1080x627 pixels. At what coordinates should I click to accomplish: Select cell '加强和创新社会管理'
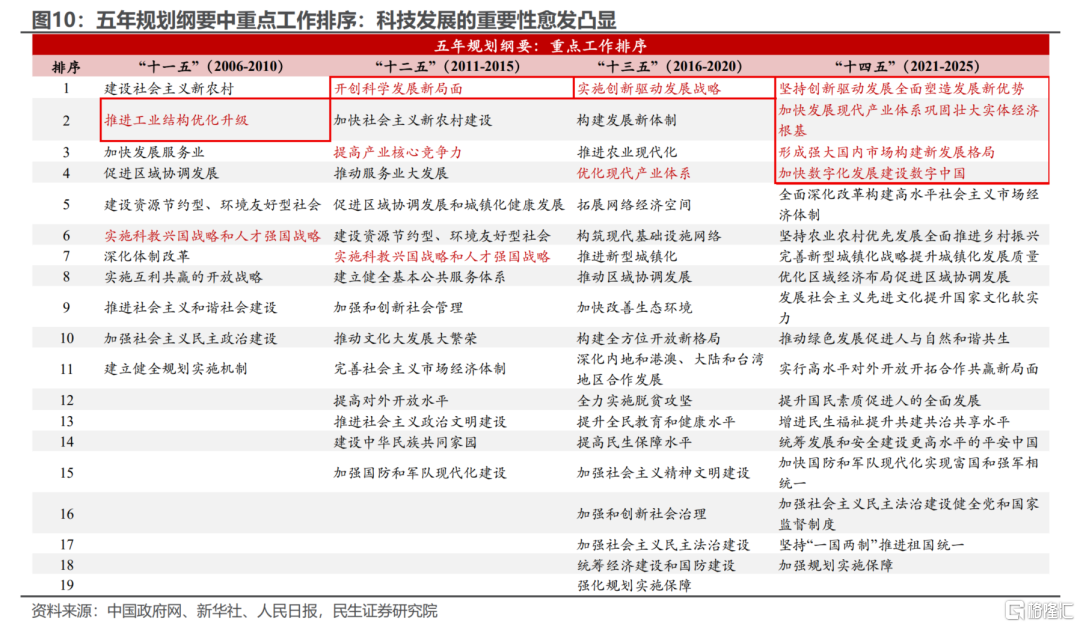[398, 307]
